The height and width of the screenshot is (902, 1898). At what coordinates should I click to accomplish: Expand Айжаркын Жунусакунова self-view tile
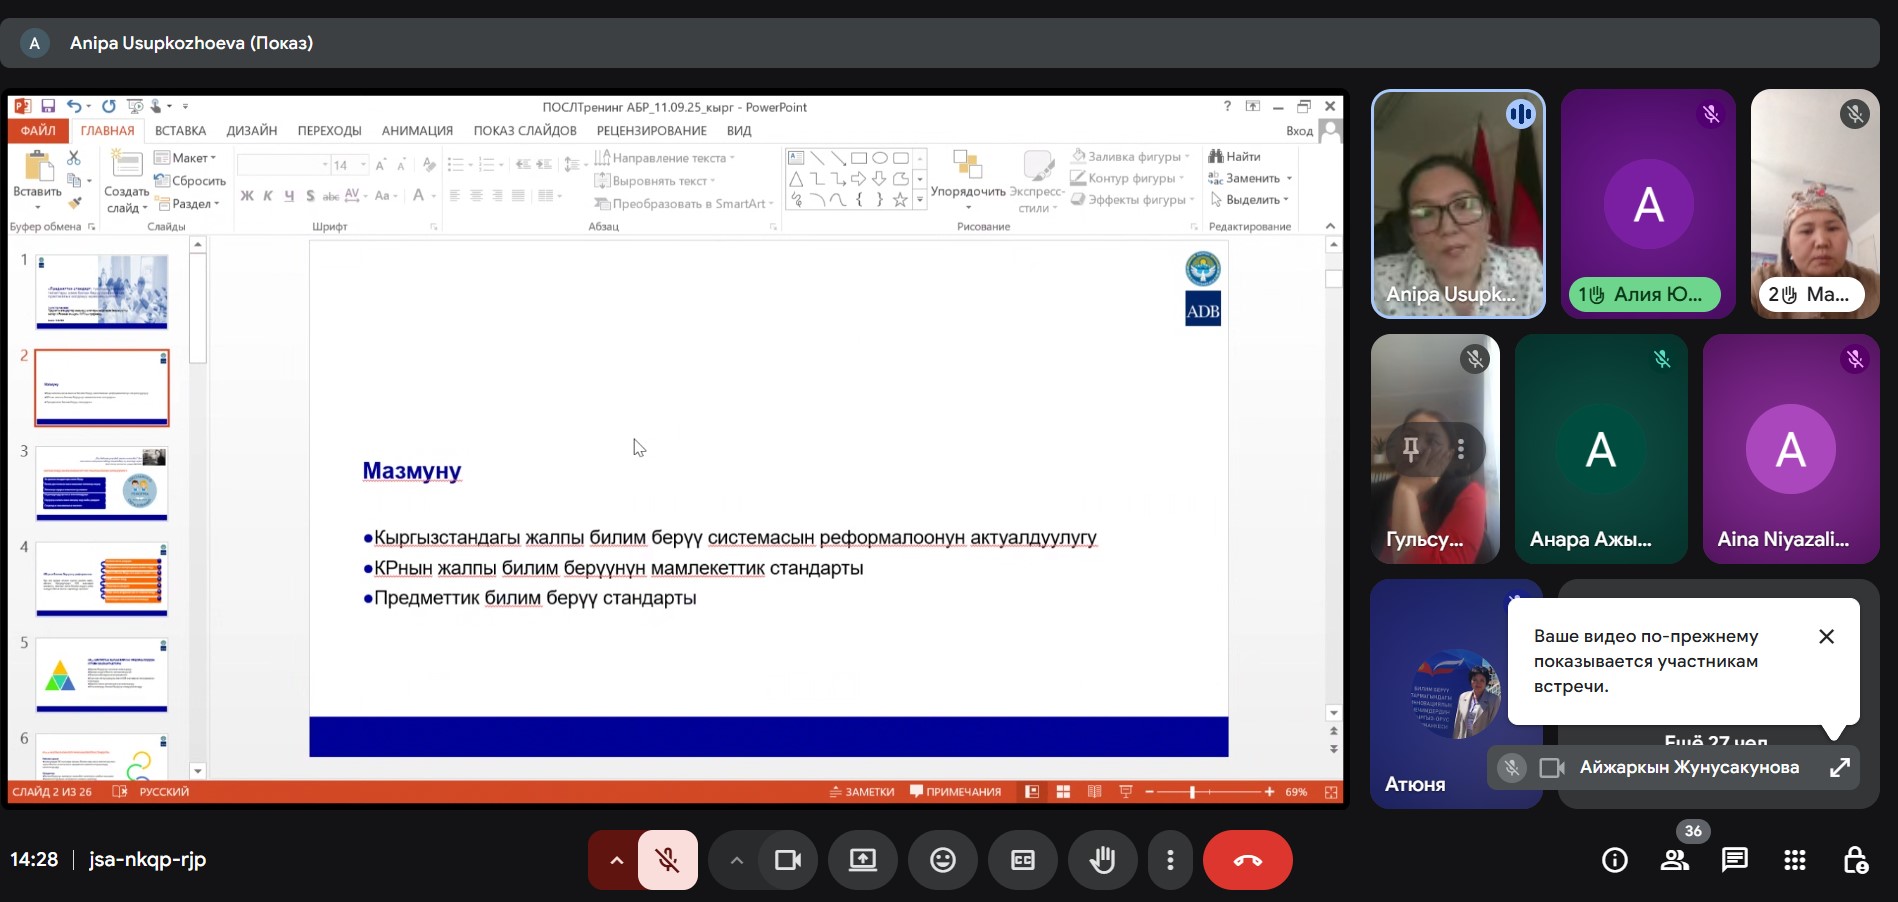click(x=1839, y=768)
